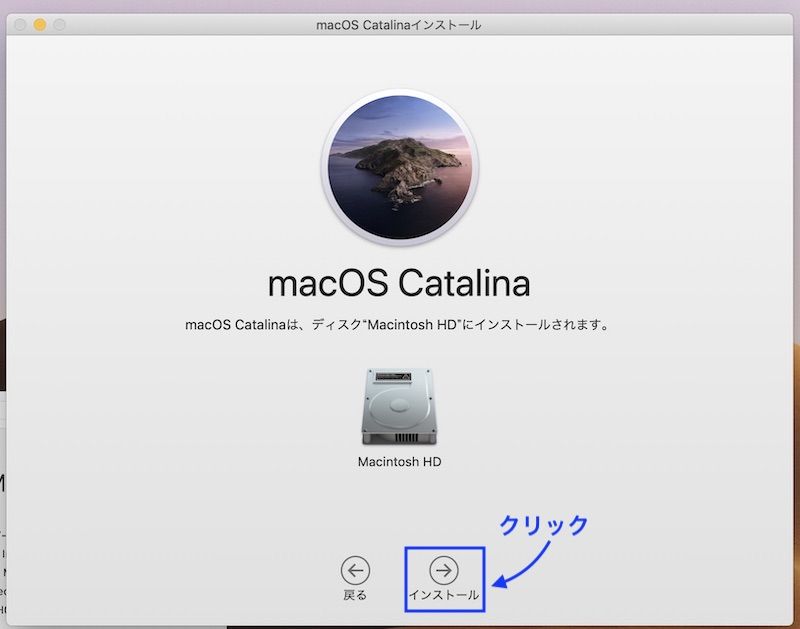Select the Macintosh HD disk icon
The image size is (800, 629).
pyautogui.click(x=399, y=407)
